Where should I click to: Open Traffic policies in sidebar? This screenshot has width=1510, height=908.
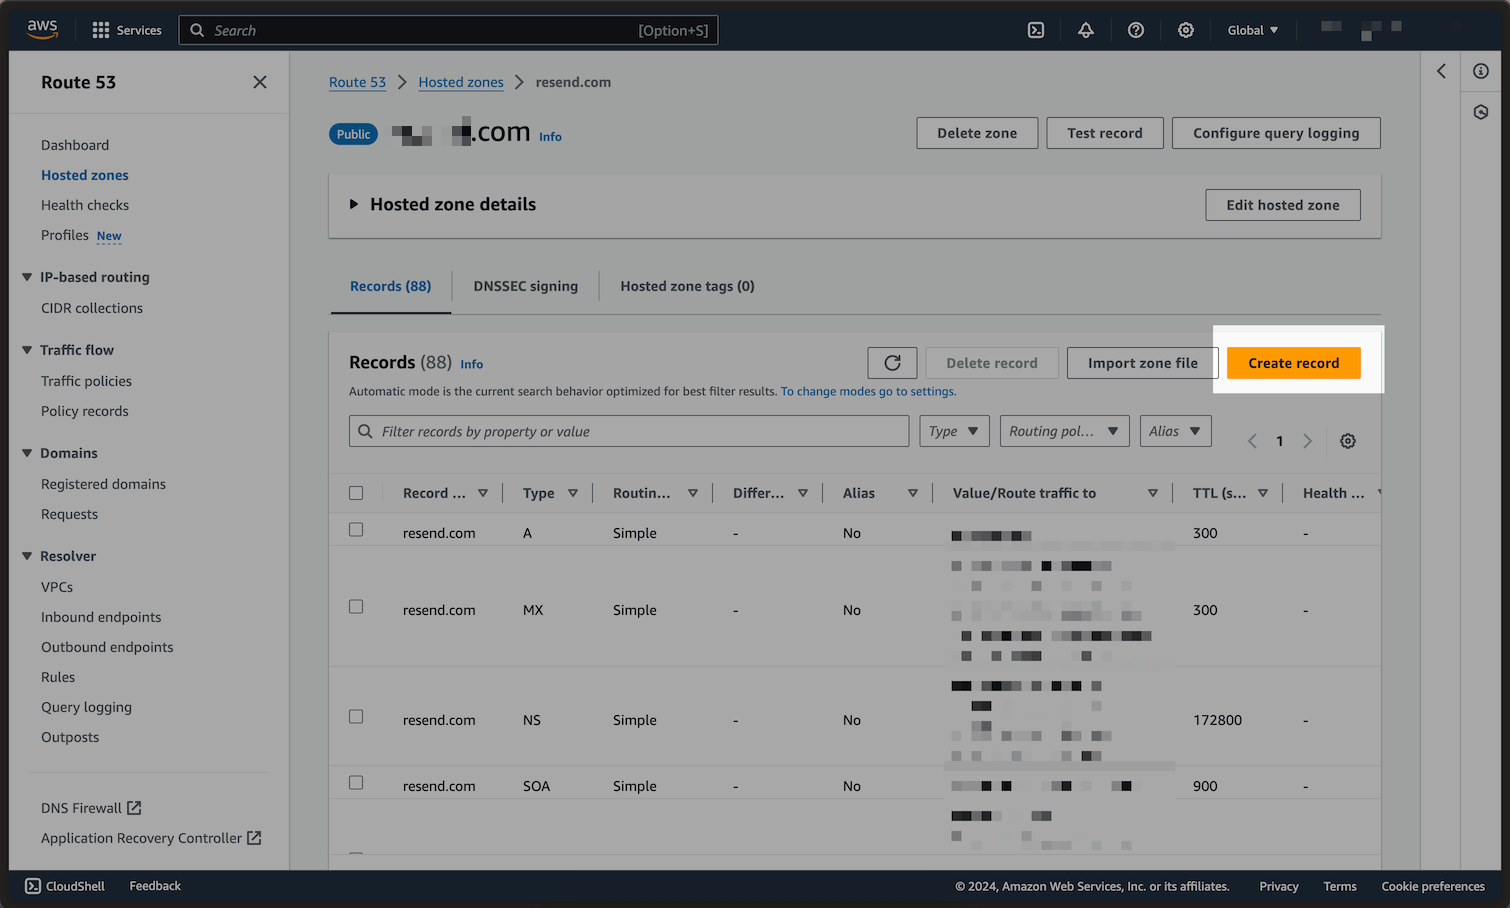click(x=86, y=381)
